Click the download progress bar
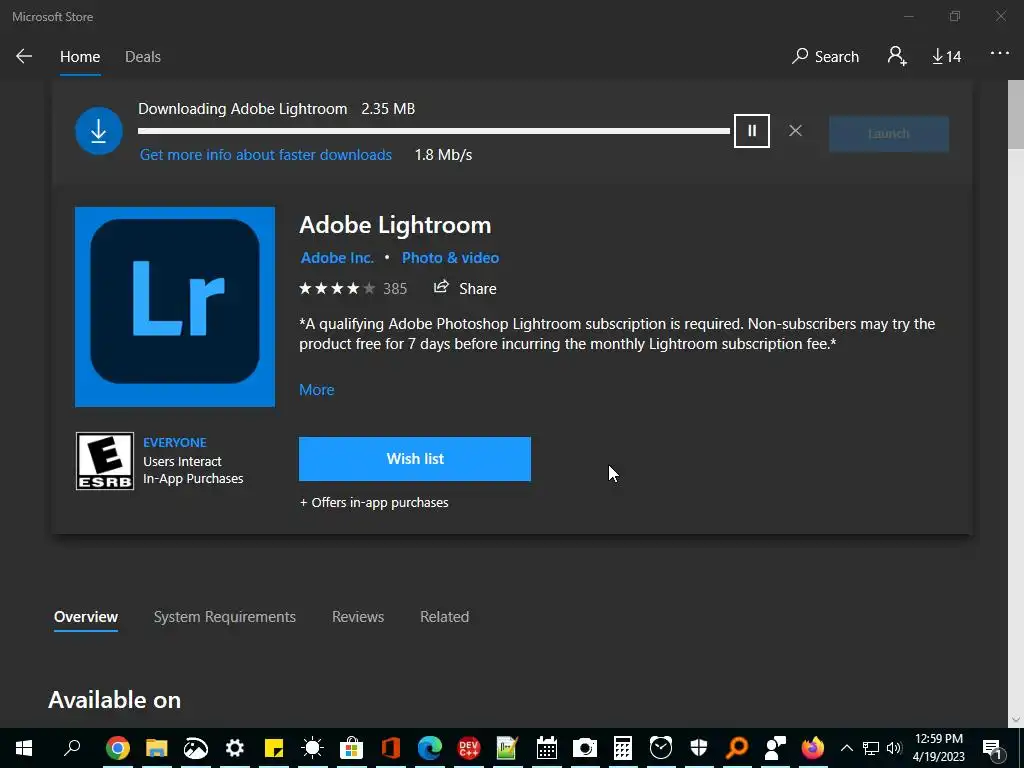 (x=434, y=131)
